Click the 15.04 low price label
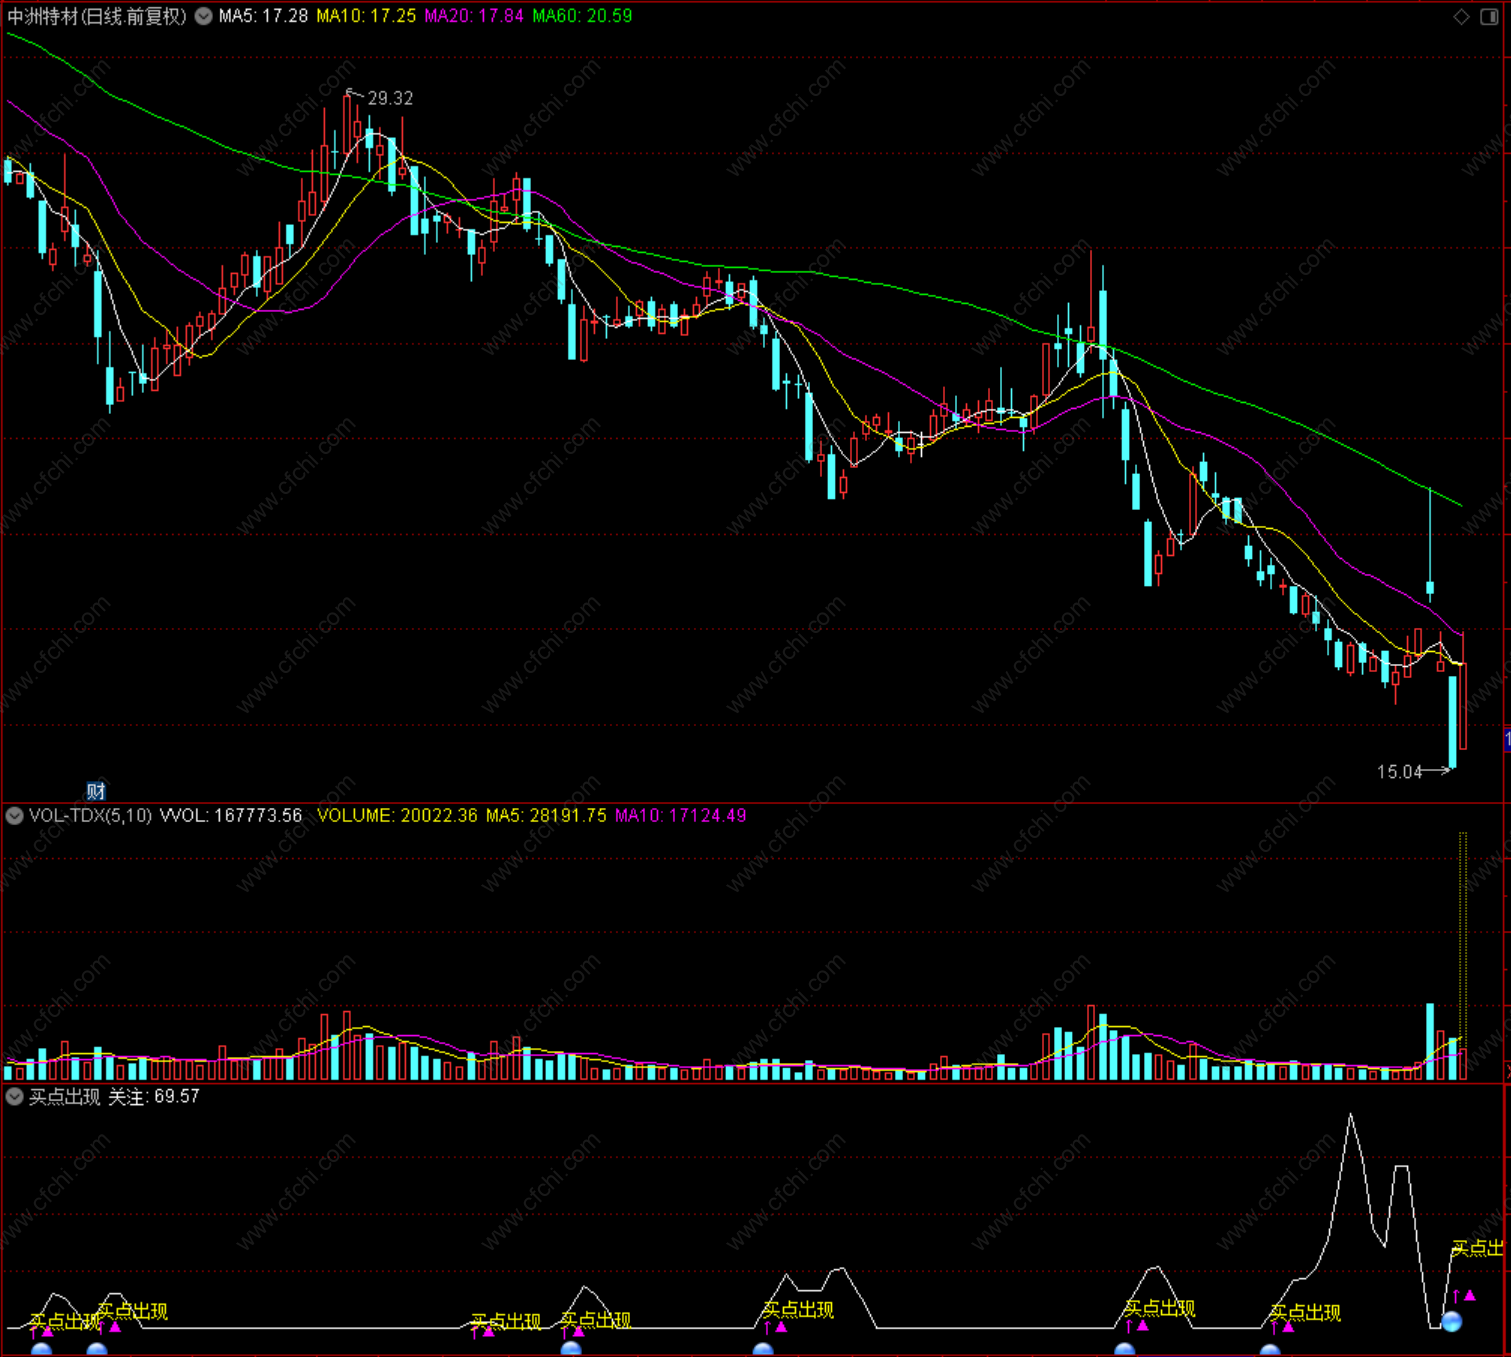Image resolution: width=1511 pixels, height=1357 pixels. click(1399, 772)
